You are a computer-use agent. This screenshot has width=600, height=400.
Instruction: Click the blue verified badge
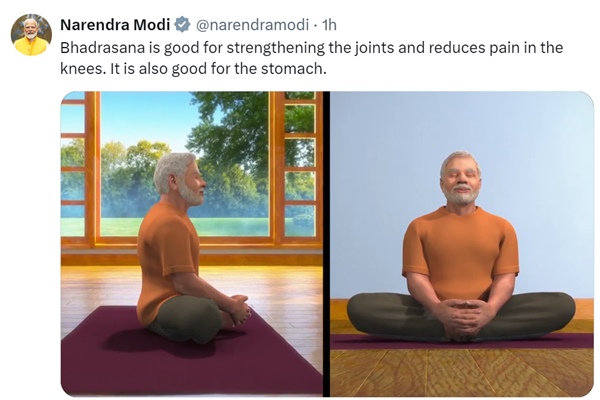point(183,25)
